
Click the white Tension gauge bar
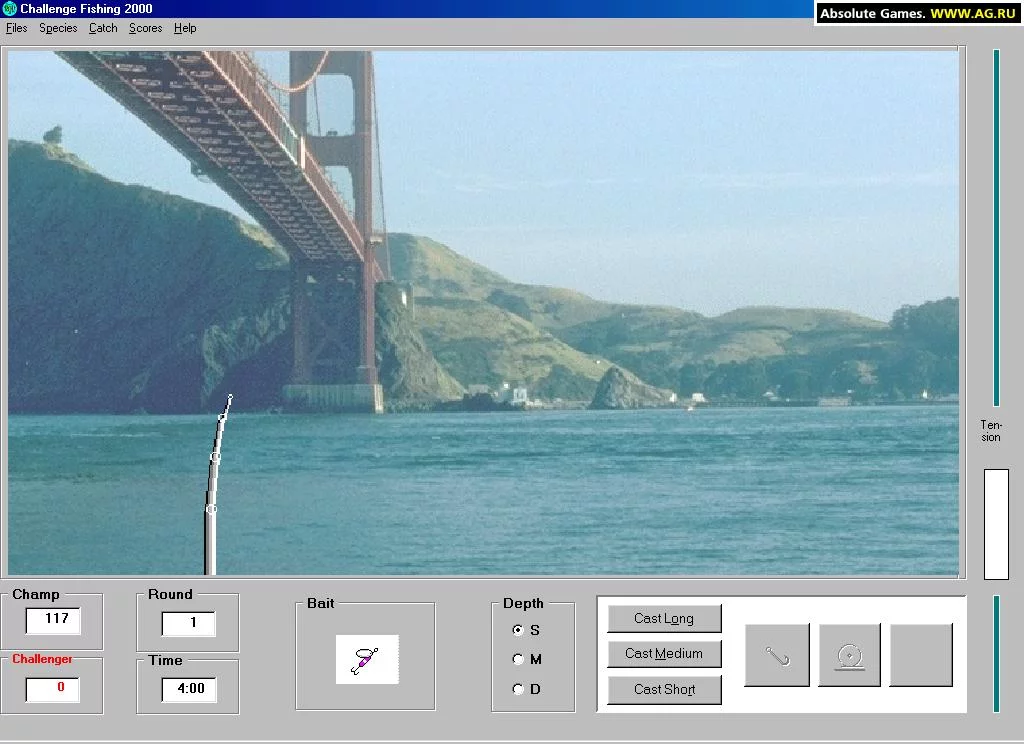pos(997,524)
